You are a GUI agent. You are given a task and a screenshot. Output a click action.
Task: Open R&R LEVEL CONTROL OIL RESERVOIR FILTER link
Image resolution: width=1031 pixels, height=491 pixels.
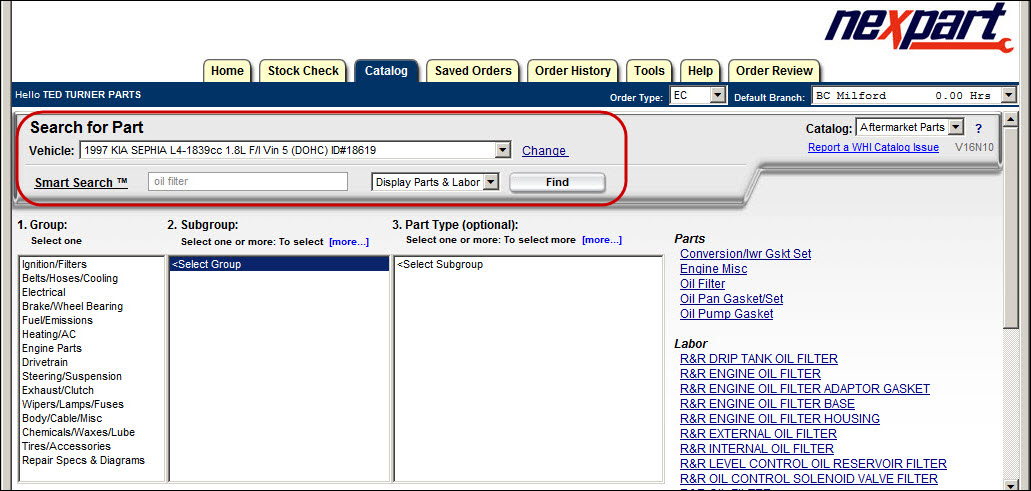point(813,464)
